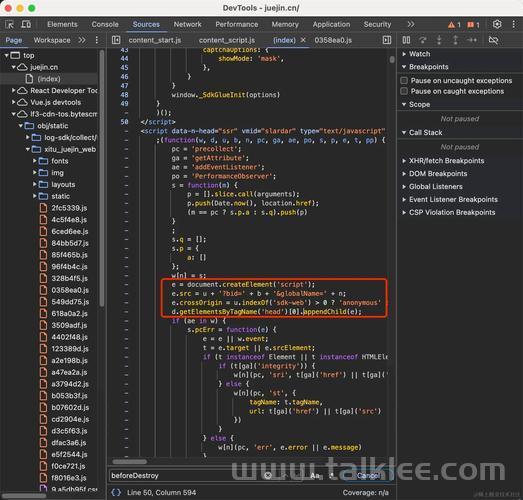Viewport: 523px width, 500px height.
Task: Click the Step over debugger icon
Action: 423,40
